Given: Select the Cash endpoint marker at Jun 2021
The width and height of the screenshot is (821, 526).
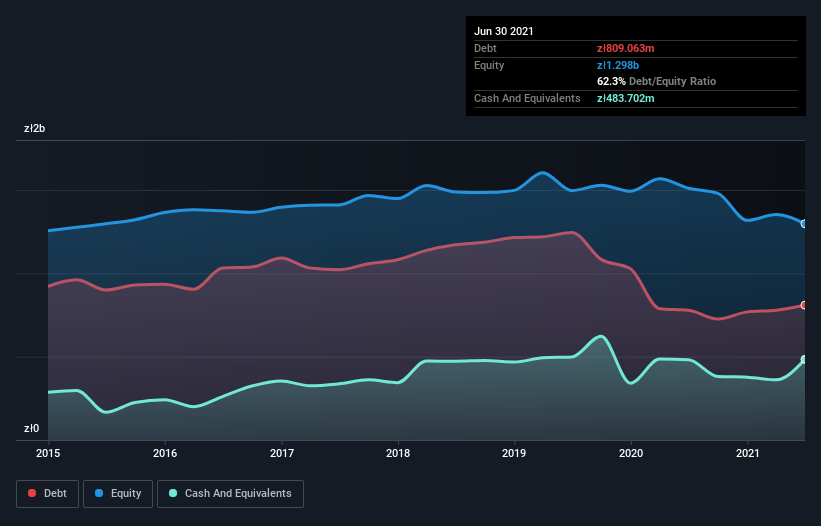Looking at the screenshot, I should [804, 360].
